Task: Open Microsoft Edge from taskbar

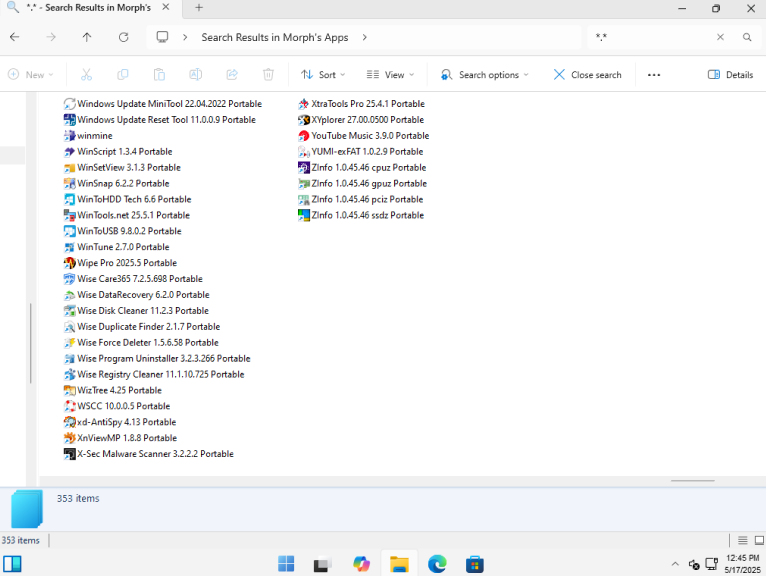Action: pos(437,564)
